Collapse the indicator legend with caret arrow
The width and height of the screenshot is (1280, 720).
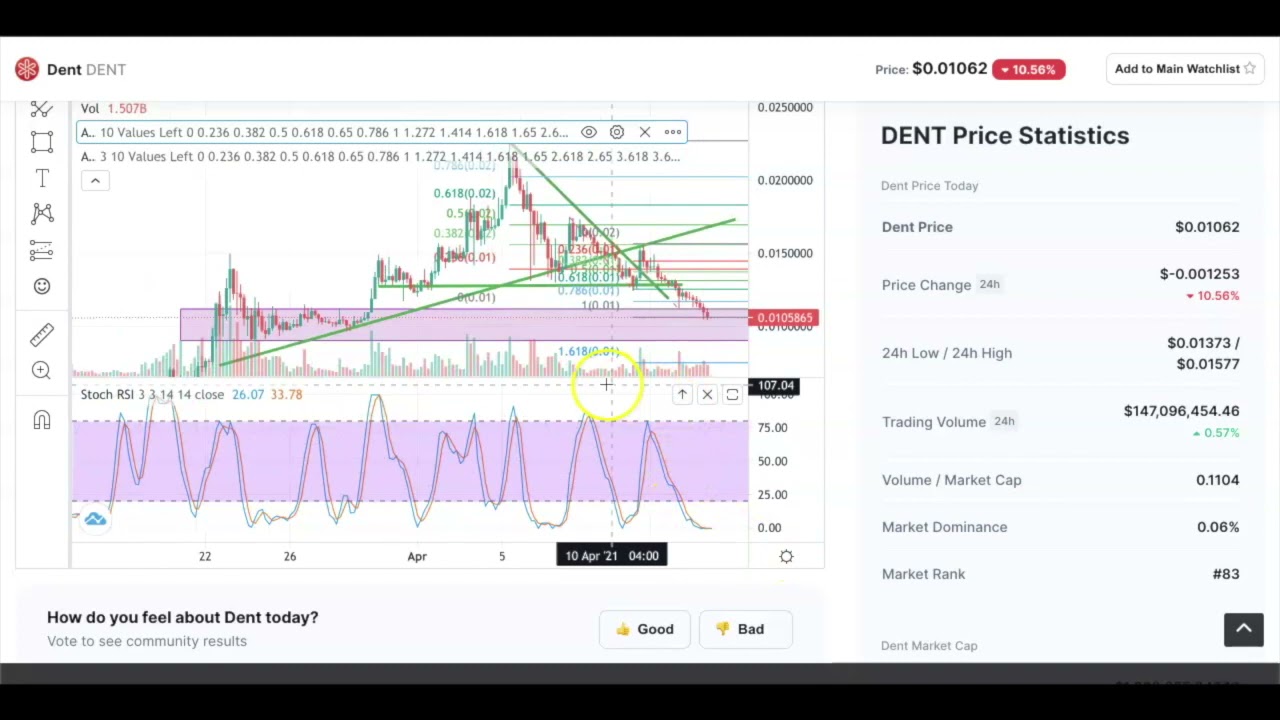[x=95, y=180]
